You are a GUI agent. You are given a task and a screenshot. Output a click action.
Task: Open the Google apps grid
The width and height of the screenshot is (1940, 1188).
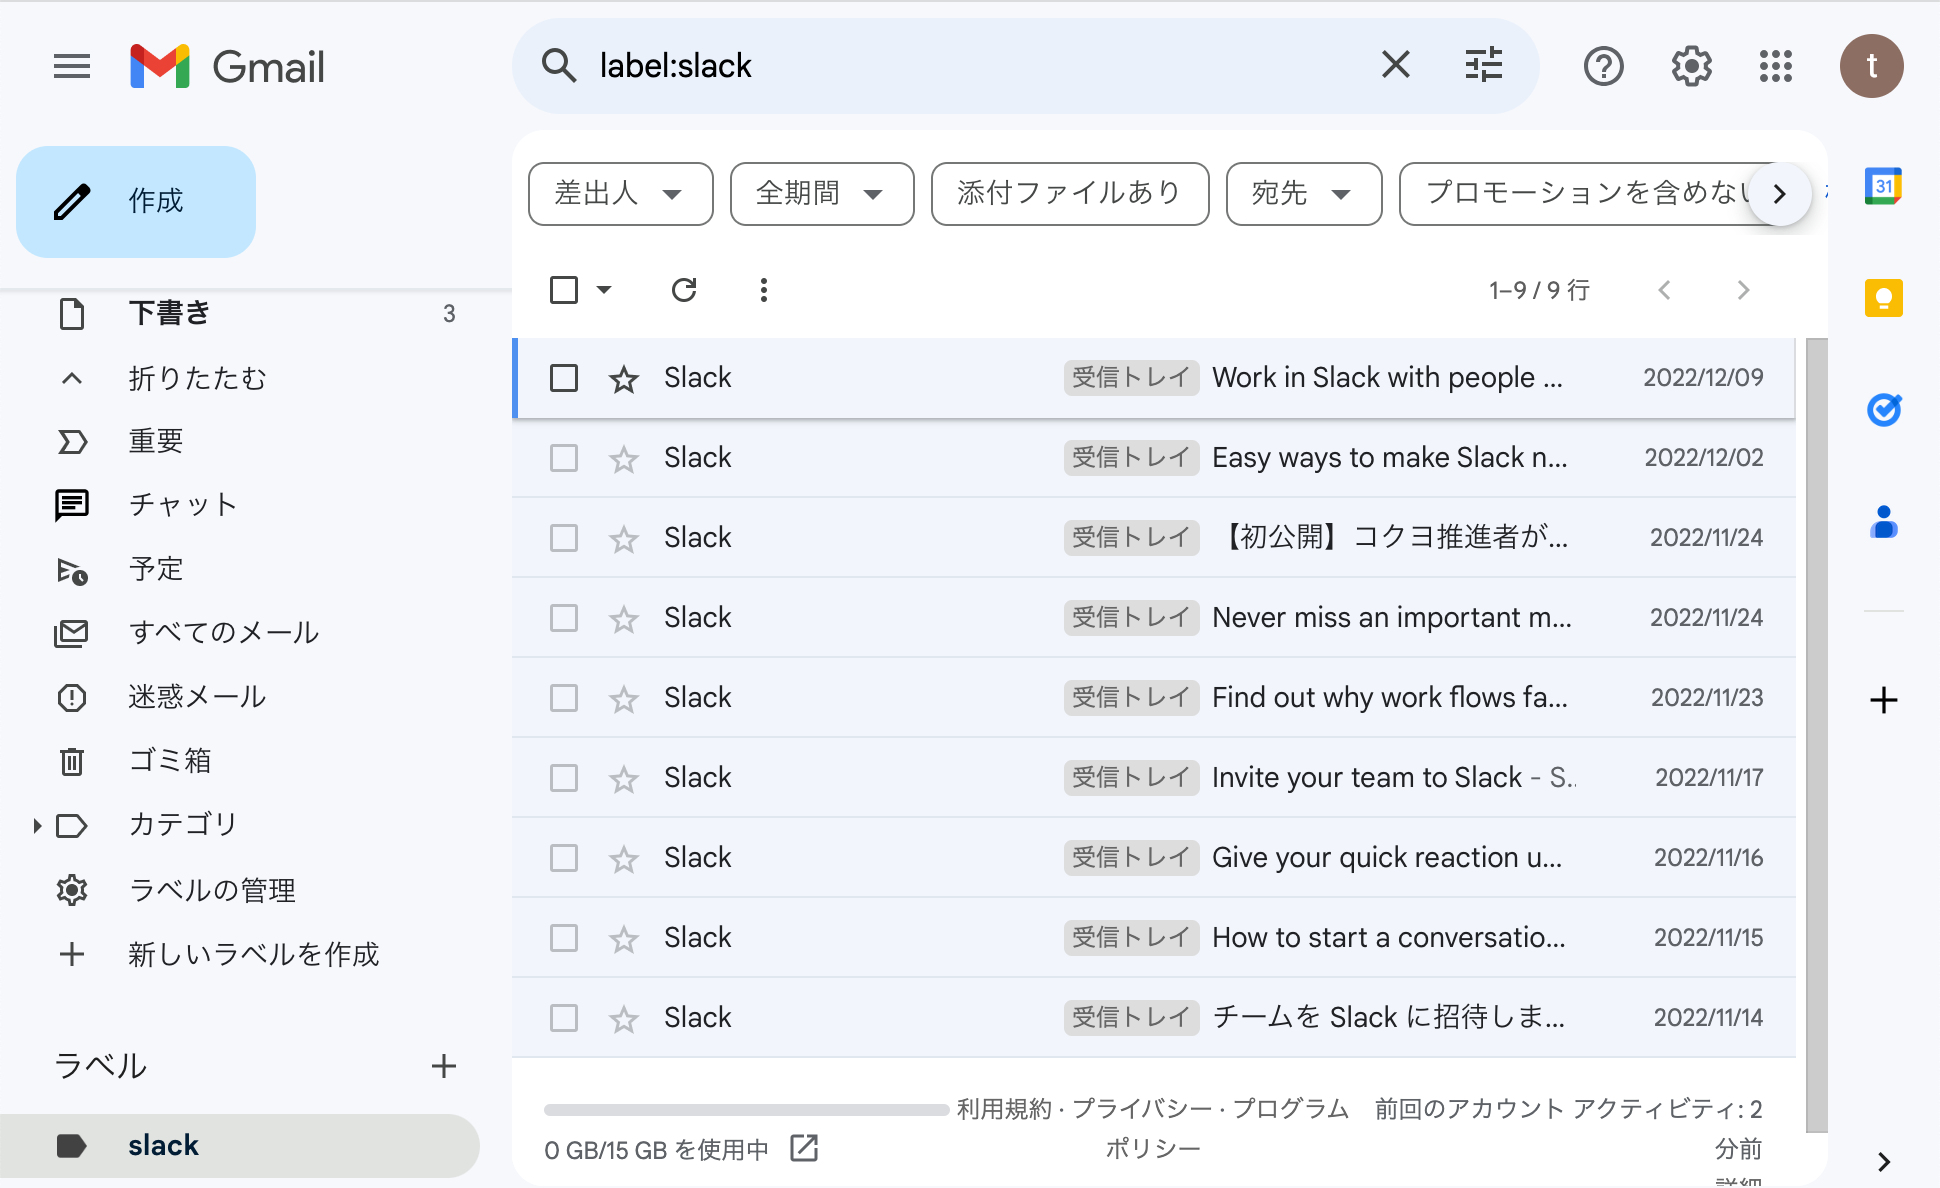[1776, 67]
